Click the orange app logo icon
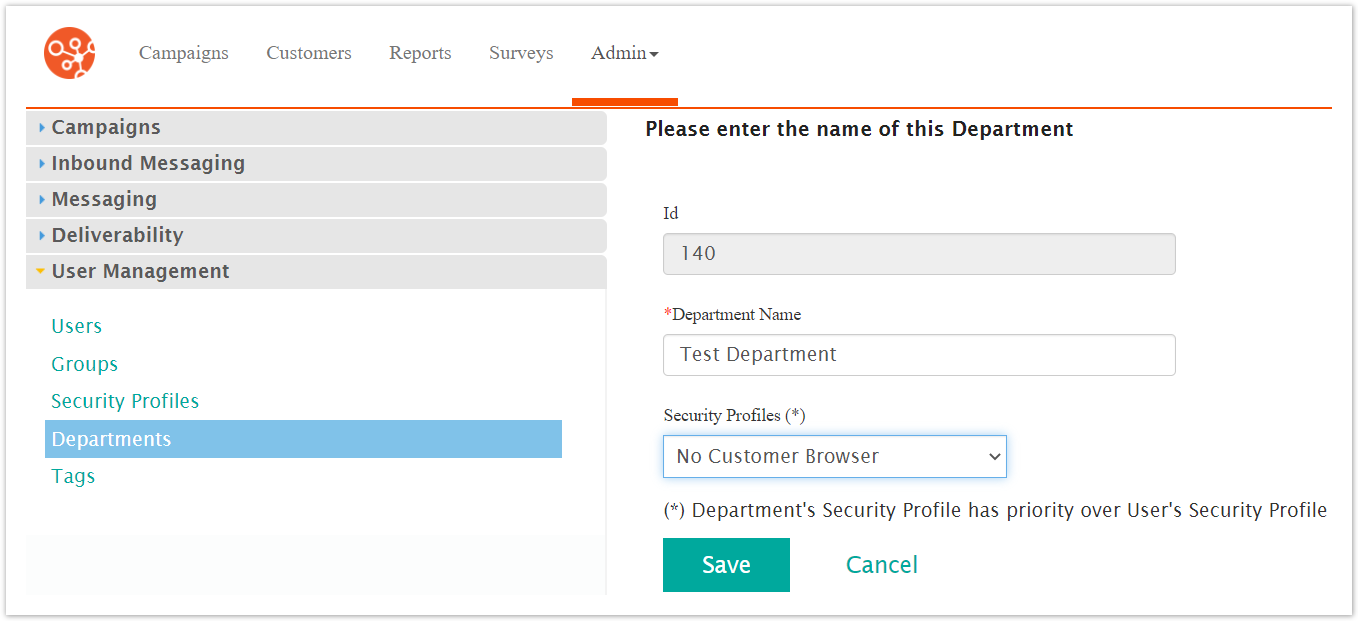The image size is (1358, 621). pyautogui.click(x=70, y=53)
